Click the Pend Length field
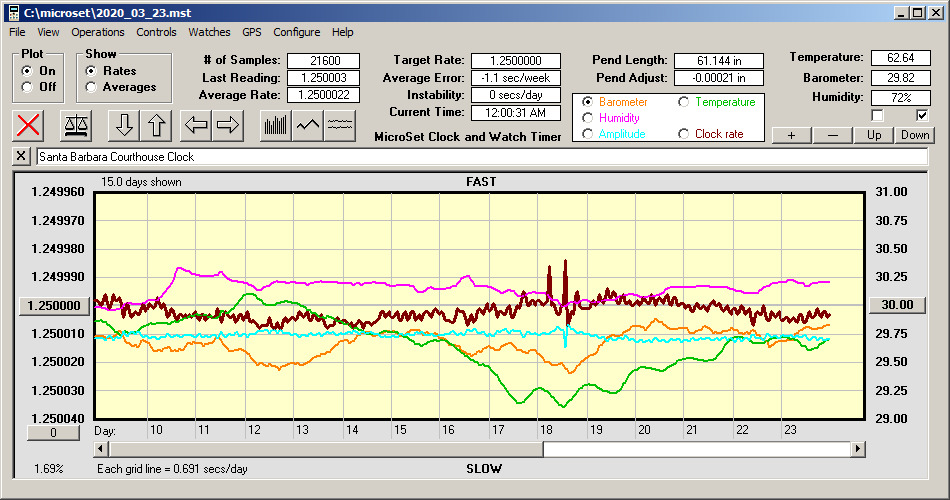Viewport: 950px width, 500px height. 719,61
